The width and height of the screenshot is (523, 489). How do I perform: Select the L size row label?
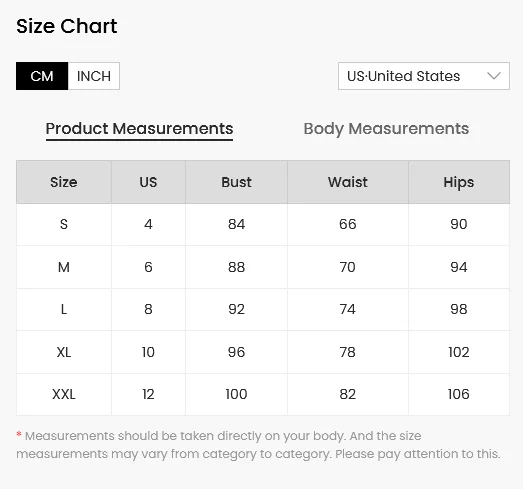click(x=64, y=310)
